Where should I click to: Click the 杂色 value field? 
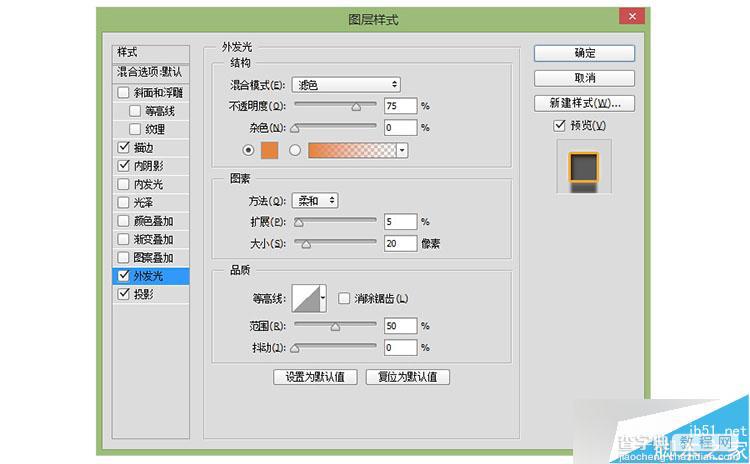pyautogui.click(x=400, y=128)
